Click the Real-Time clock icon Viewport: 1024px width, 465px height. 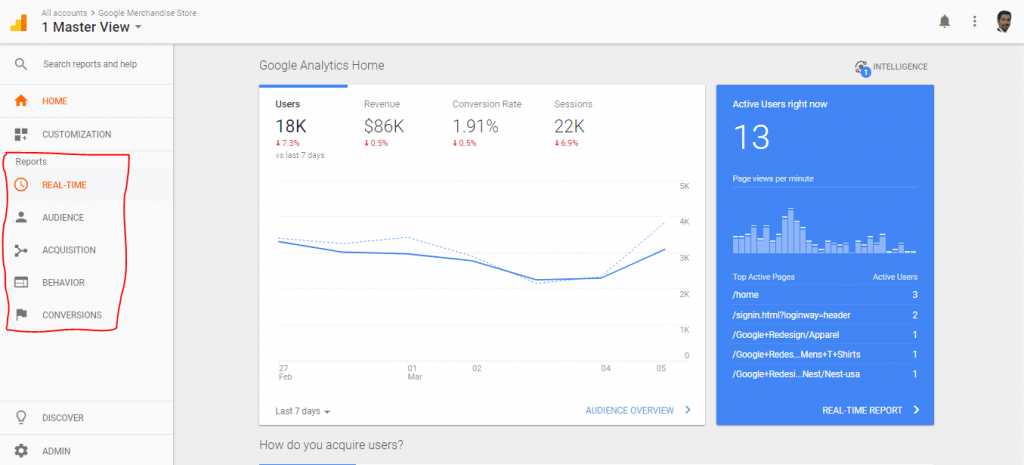[x=21, y=185]
